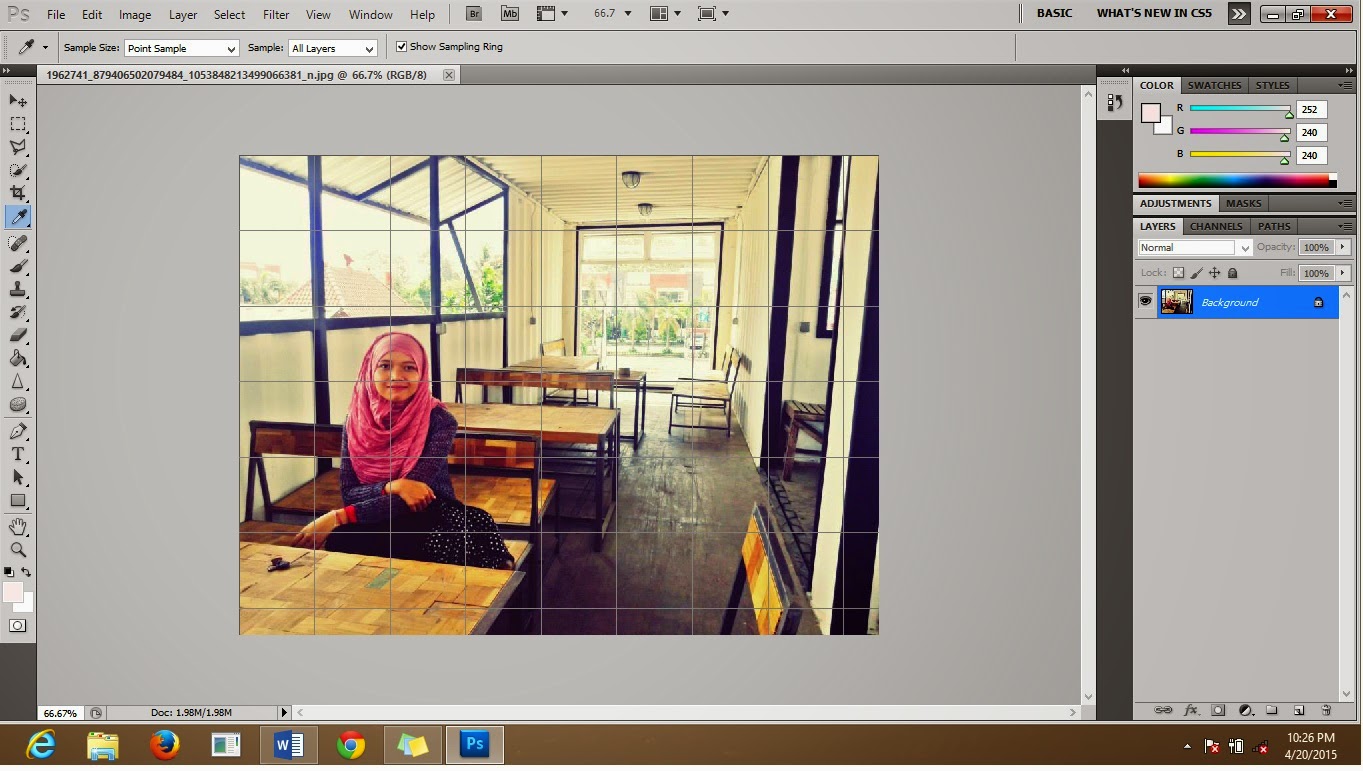Open the Filter menu

pos(275,14)
